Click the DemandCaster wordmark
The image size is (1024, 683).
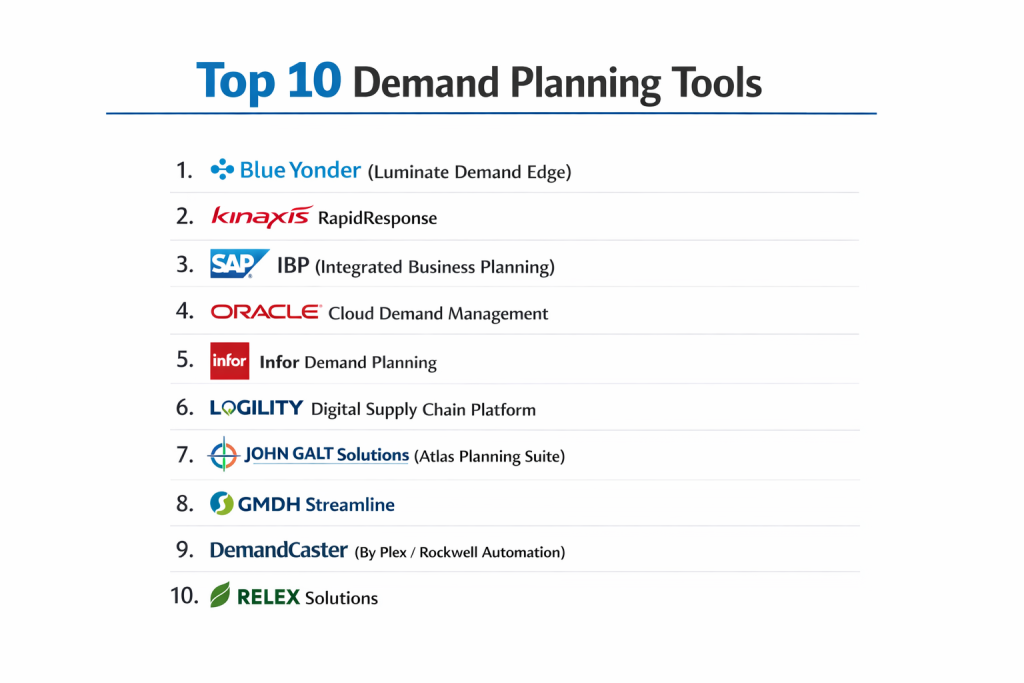279,550
